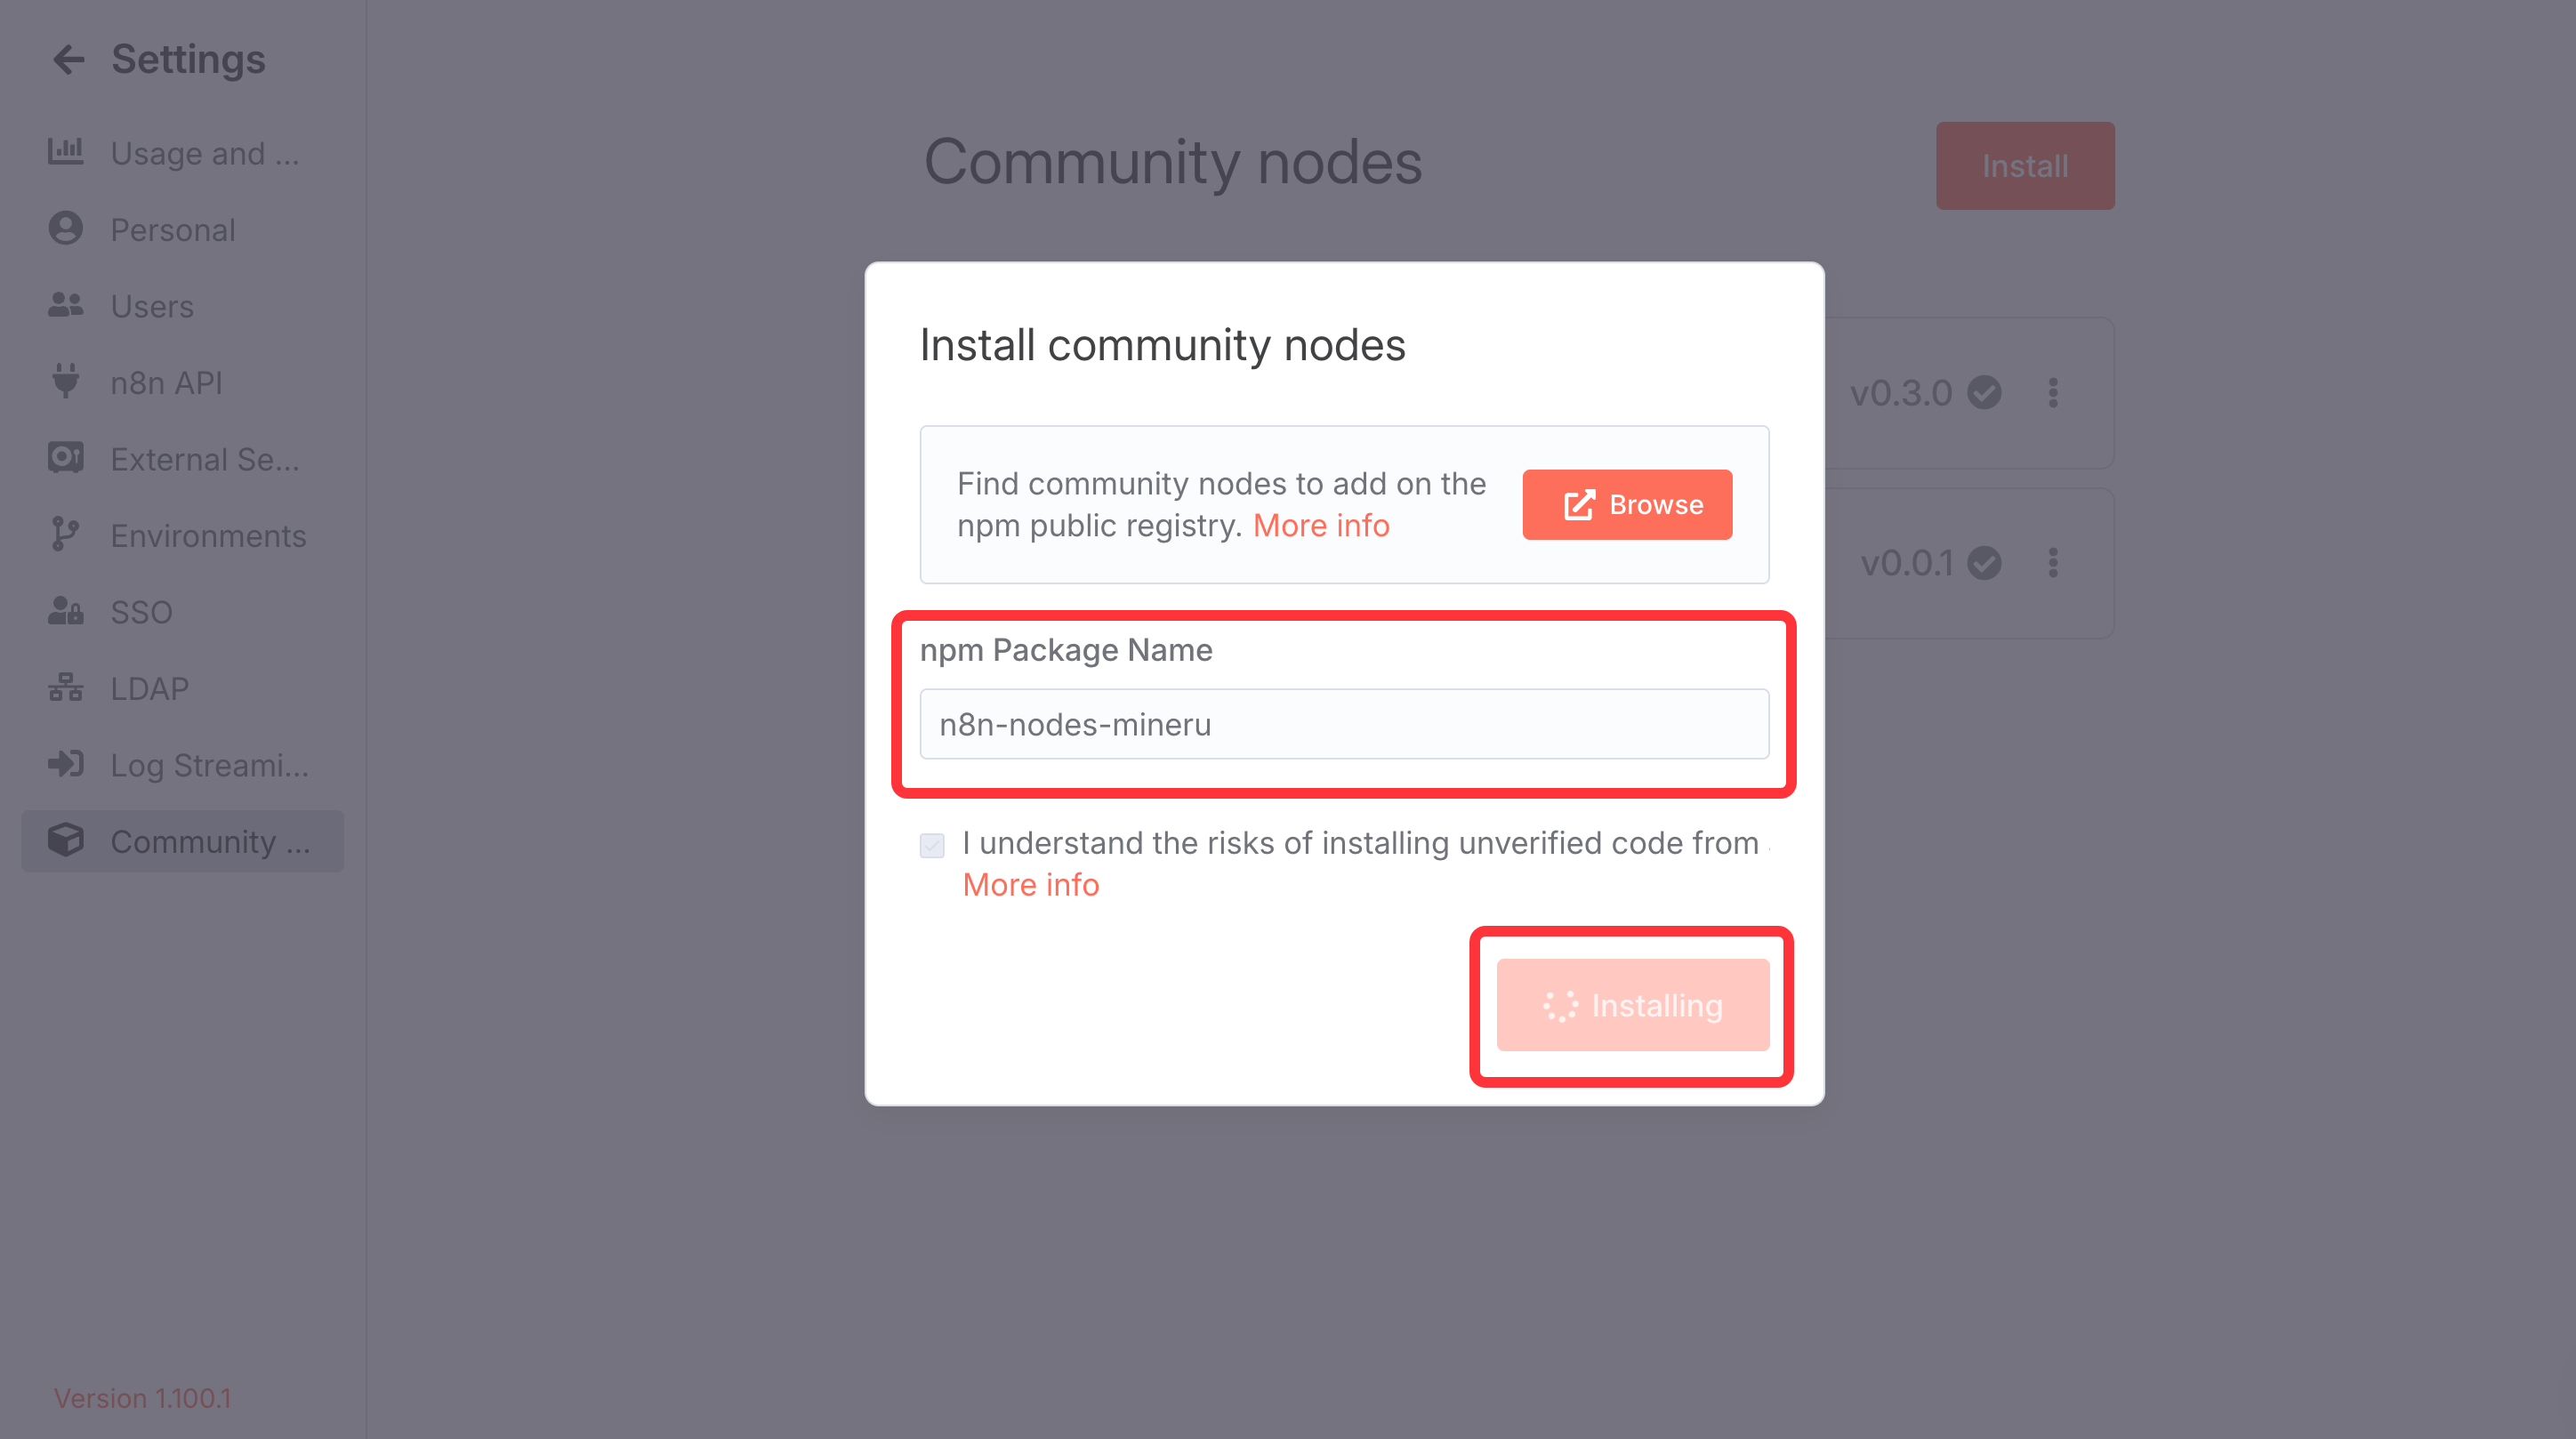Toggle the unverified code risks checkbox

[x=932, y=846]
